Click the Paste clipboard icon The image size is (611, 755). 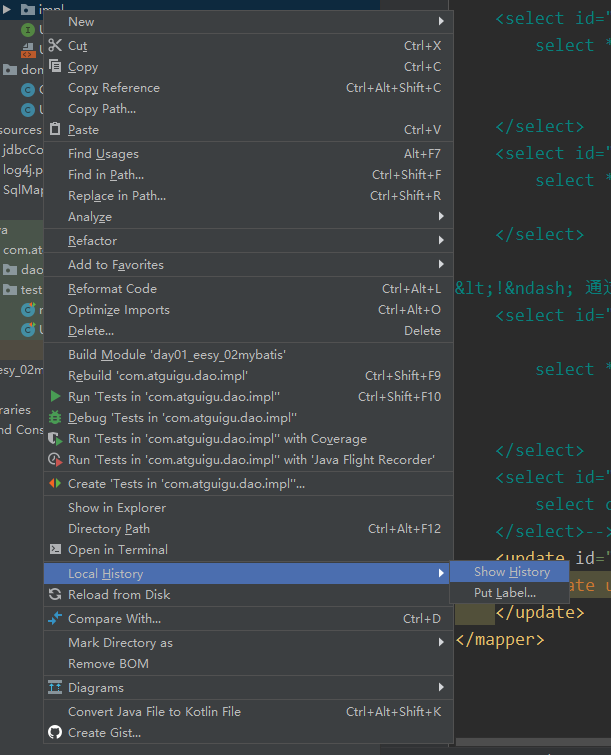(55, 130)
